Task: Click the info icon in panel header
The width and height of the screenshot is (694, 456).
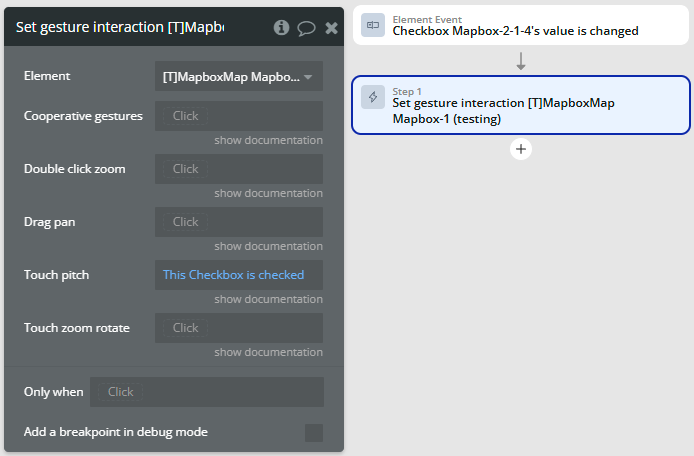Action: click(x=282, y=28)
